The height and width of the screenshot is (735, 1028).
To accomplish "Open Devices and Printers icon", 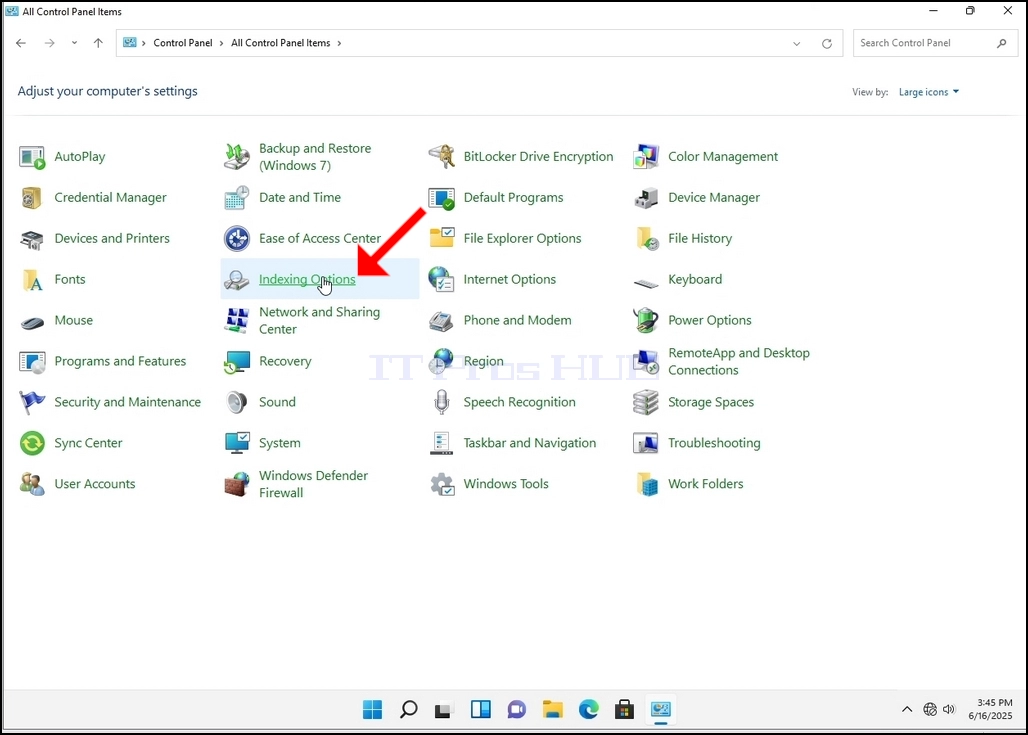I will click(x=32, y=239).
